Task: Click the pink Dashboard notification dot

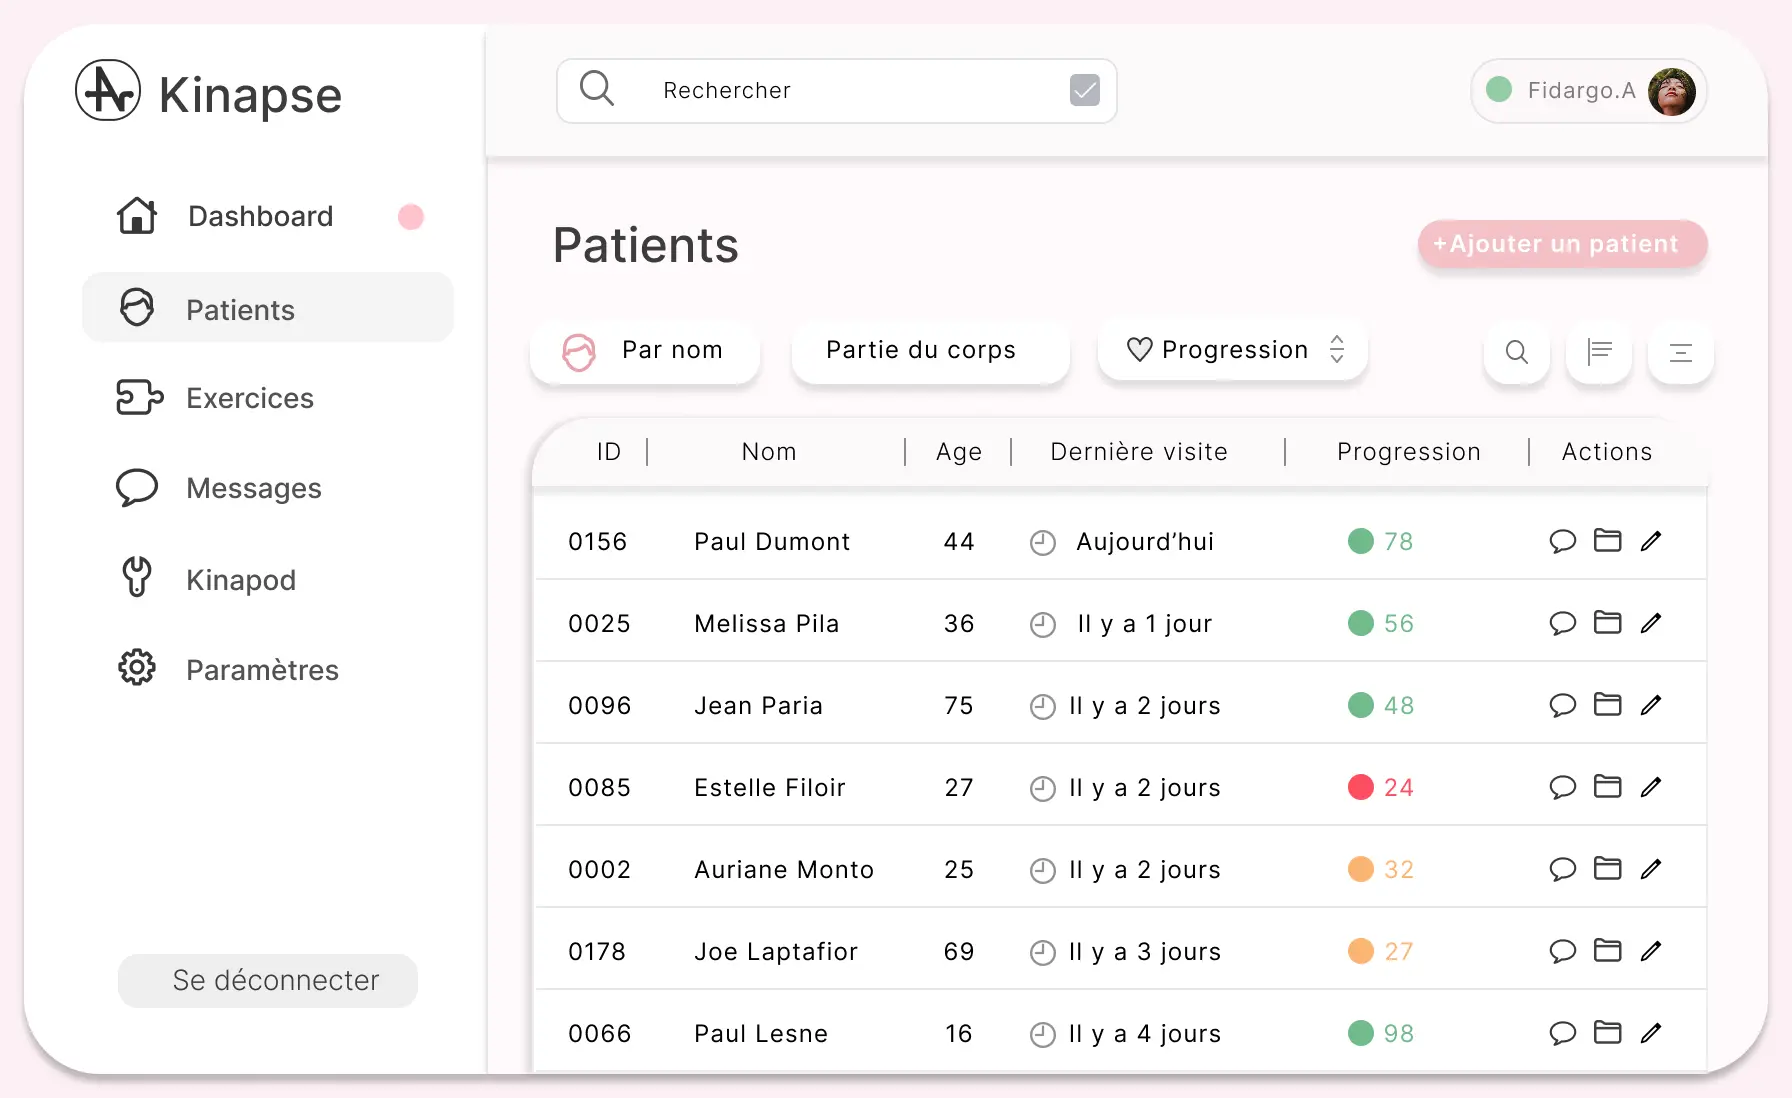Action: (411, 217)
